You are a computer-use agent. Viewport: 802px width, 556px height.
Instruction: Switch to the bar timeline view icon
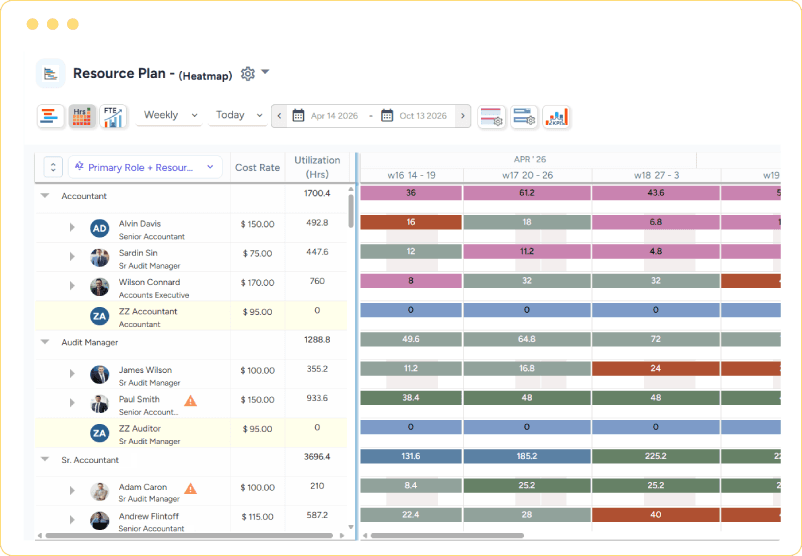point(50,116)
